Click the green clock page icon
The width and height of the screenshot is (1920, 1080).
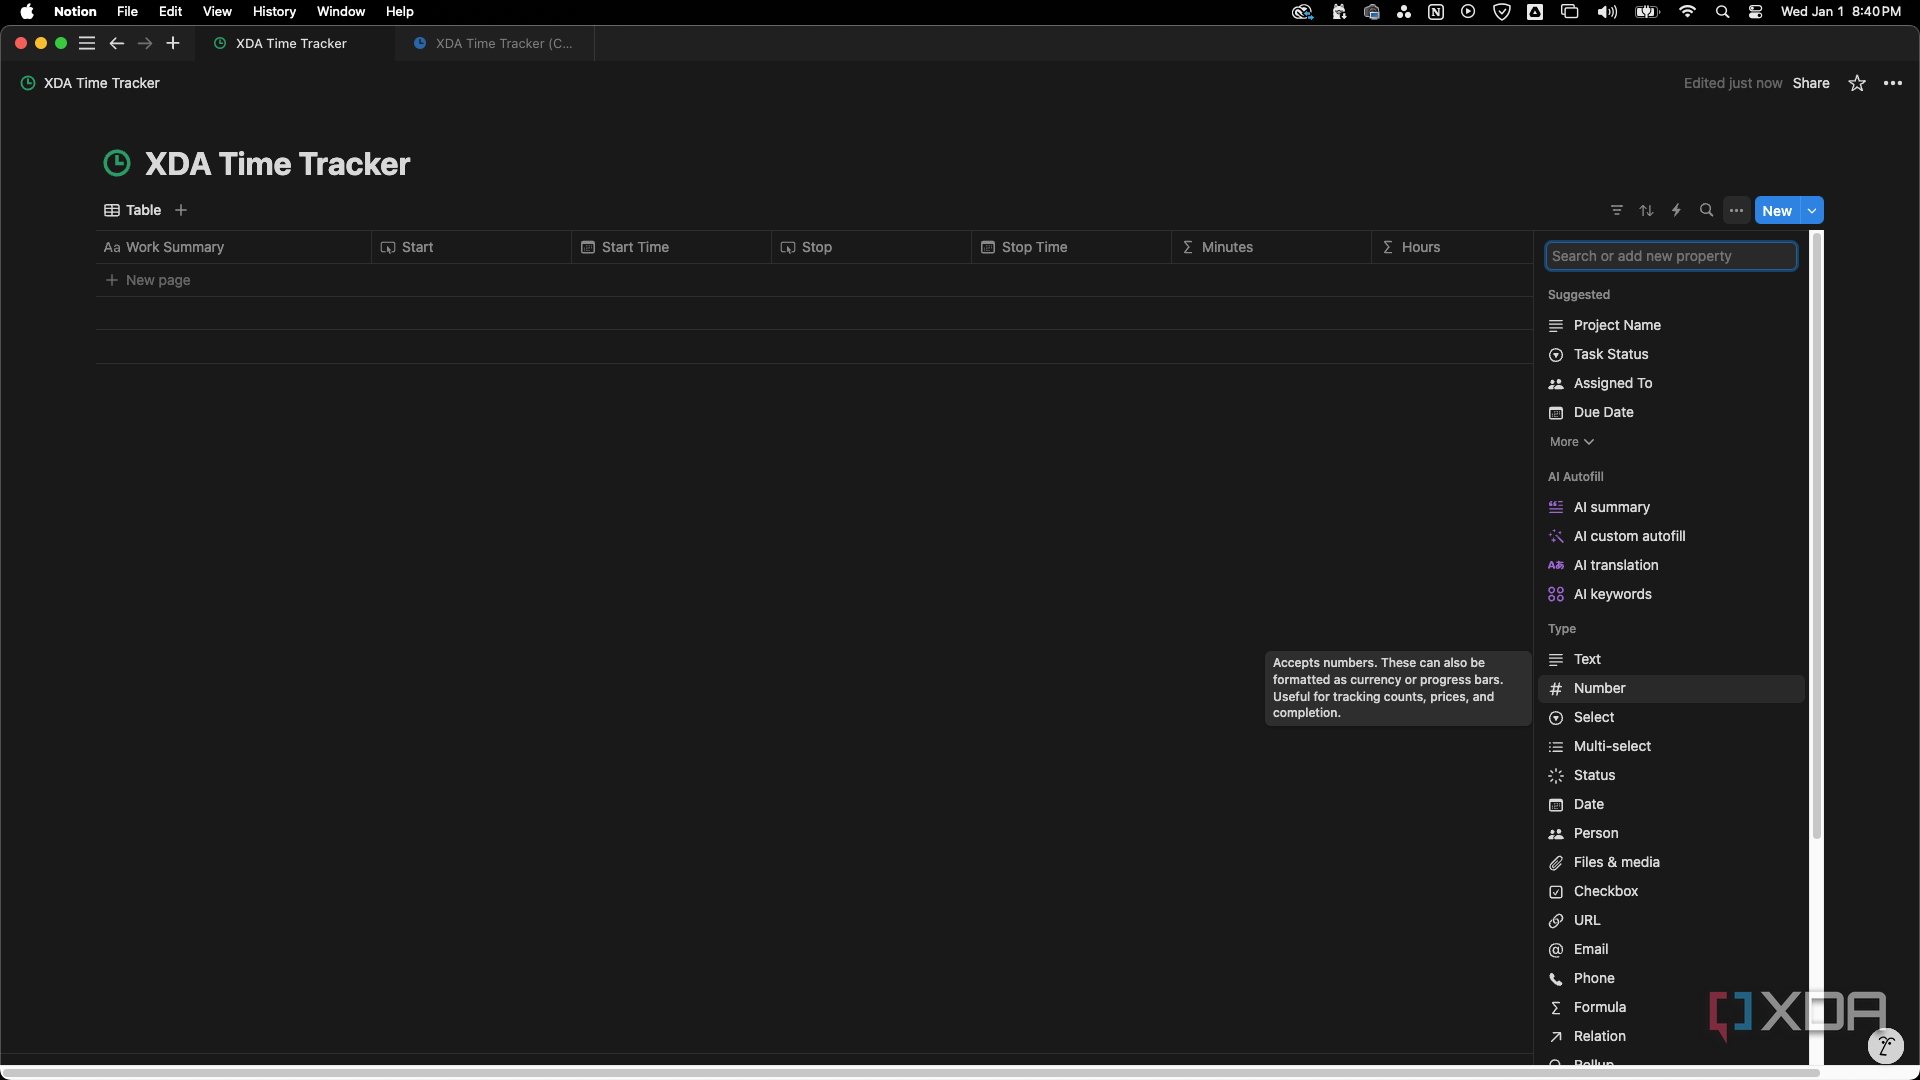pyautogui.click(x=117, y=163)
